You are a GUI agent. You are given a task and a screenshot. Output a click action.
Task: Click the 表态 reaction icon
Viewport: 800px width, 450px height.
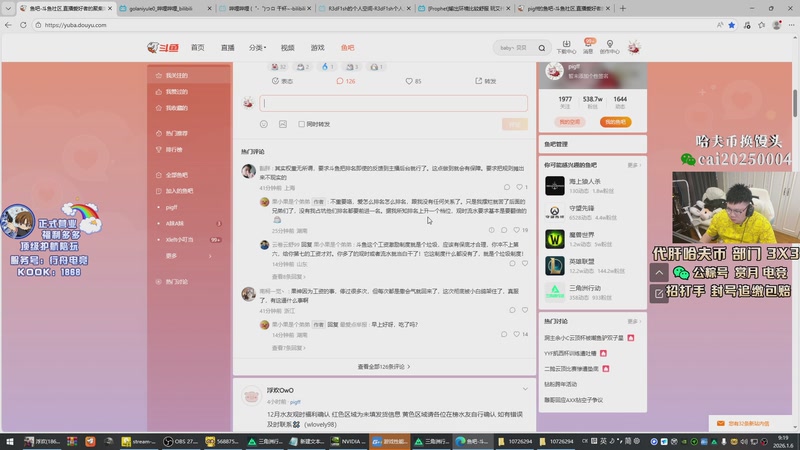point(276,81)
